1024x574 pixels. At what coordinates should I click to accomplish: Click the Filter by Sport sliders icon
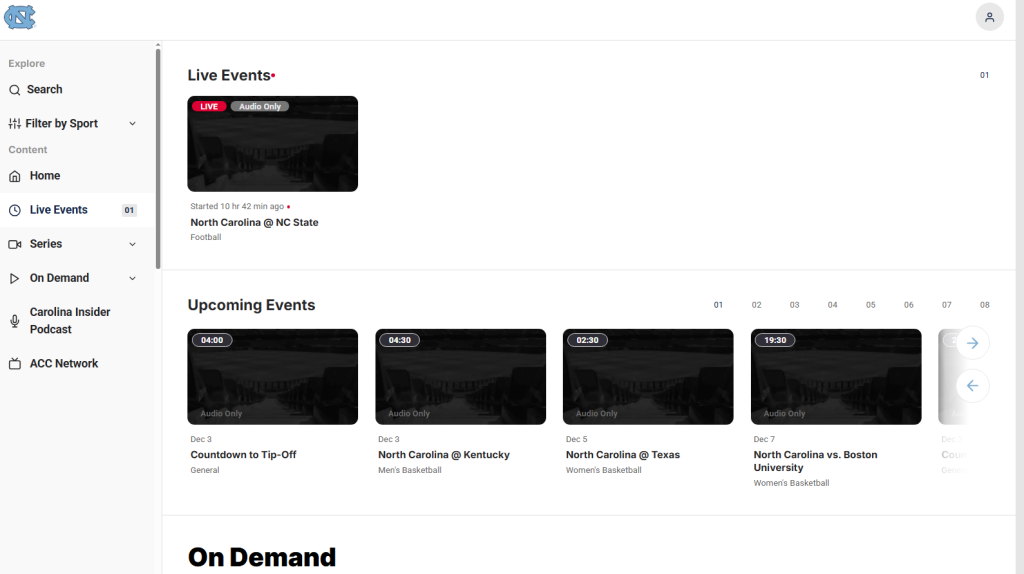point(15,124)
